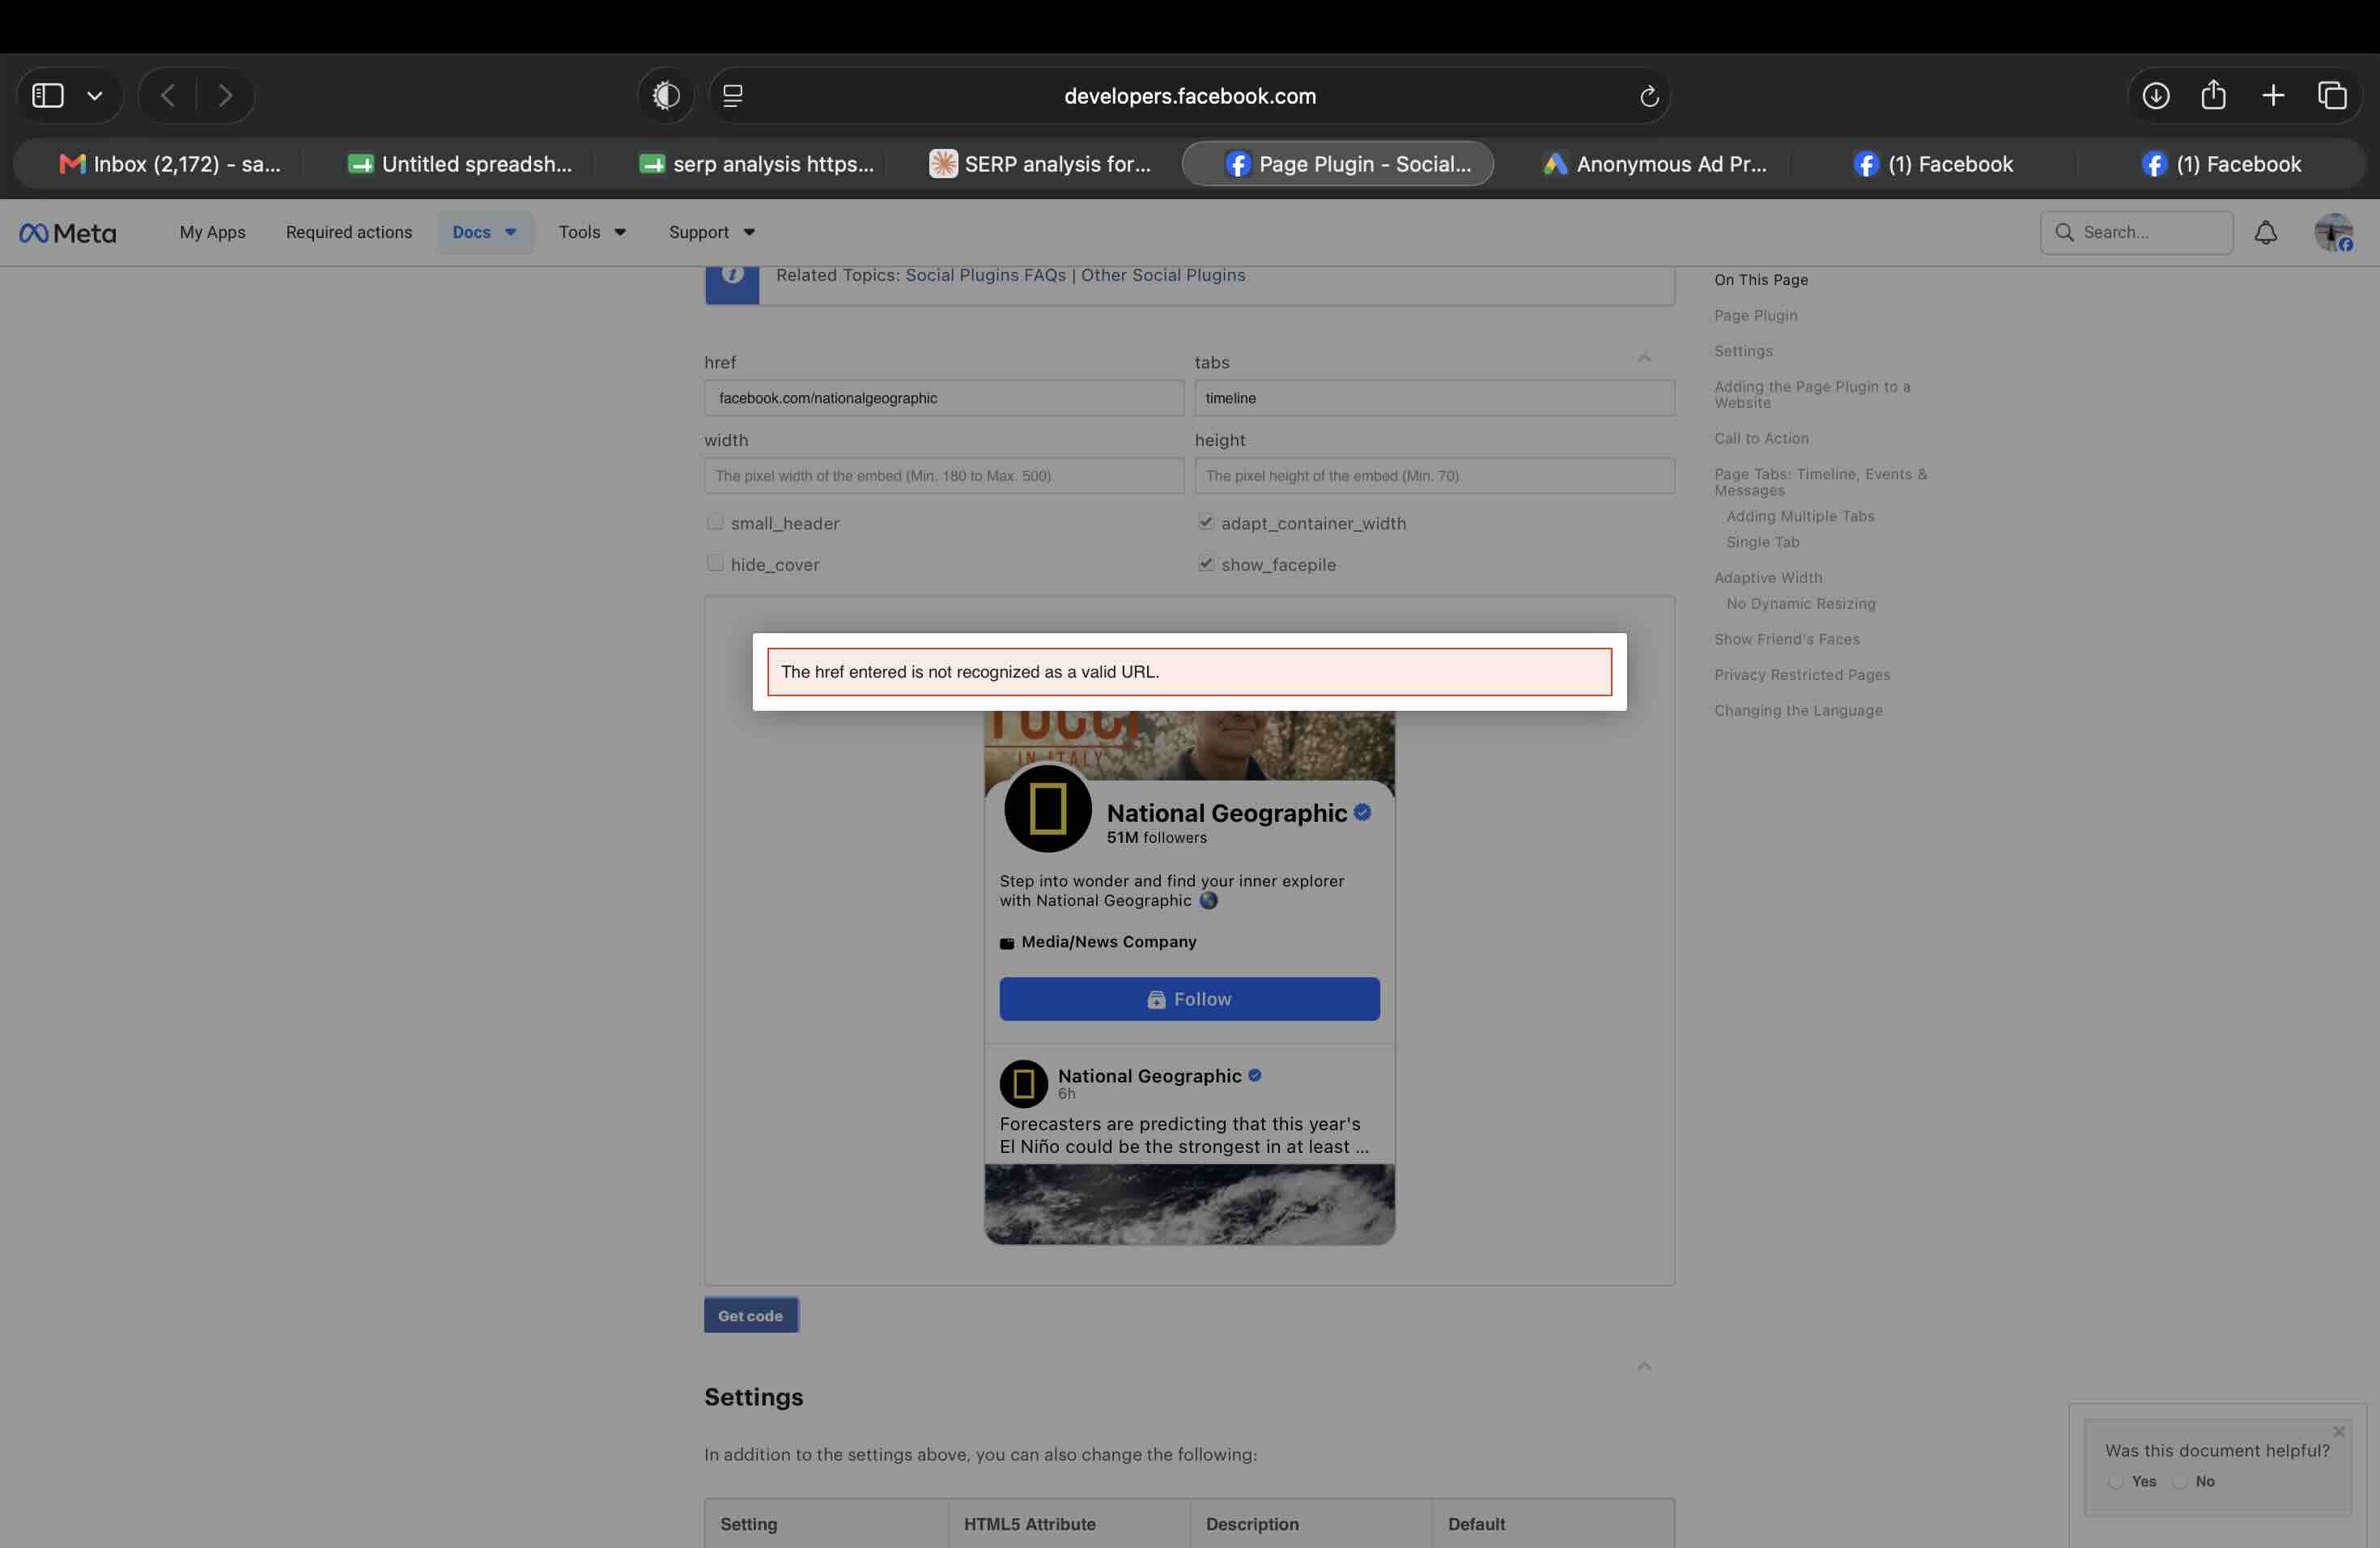Jump to Privacy Restricted Pages section
Image resolution: width=2380 pixels, height=1548 pixels.
[1802, 675]
